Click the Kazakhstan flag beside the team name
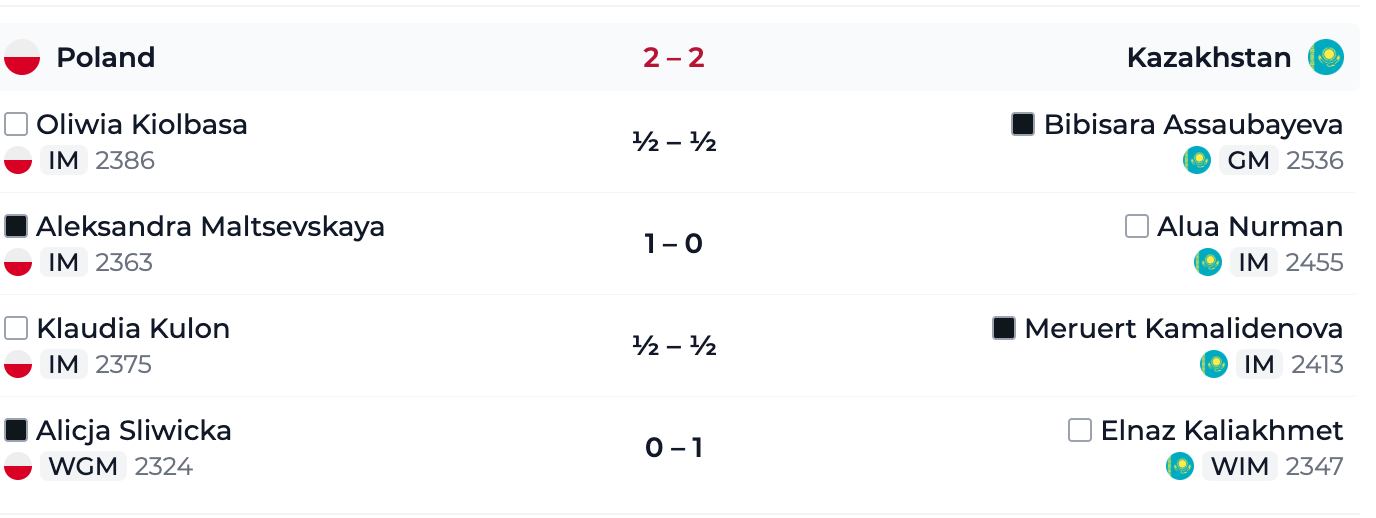Screen dimensions: 1376x518 1326,57
